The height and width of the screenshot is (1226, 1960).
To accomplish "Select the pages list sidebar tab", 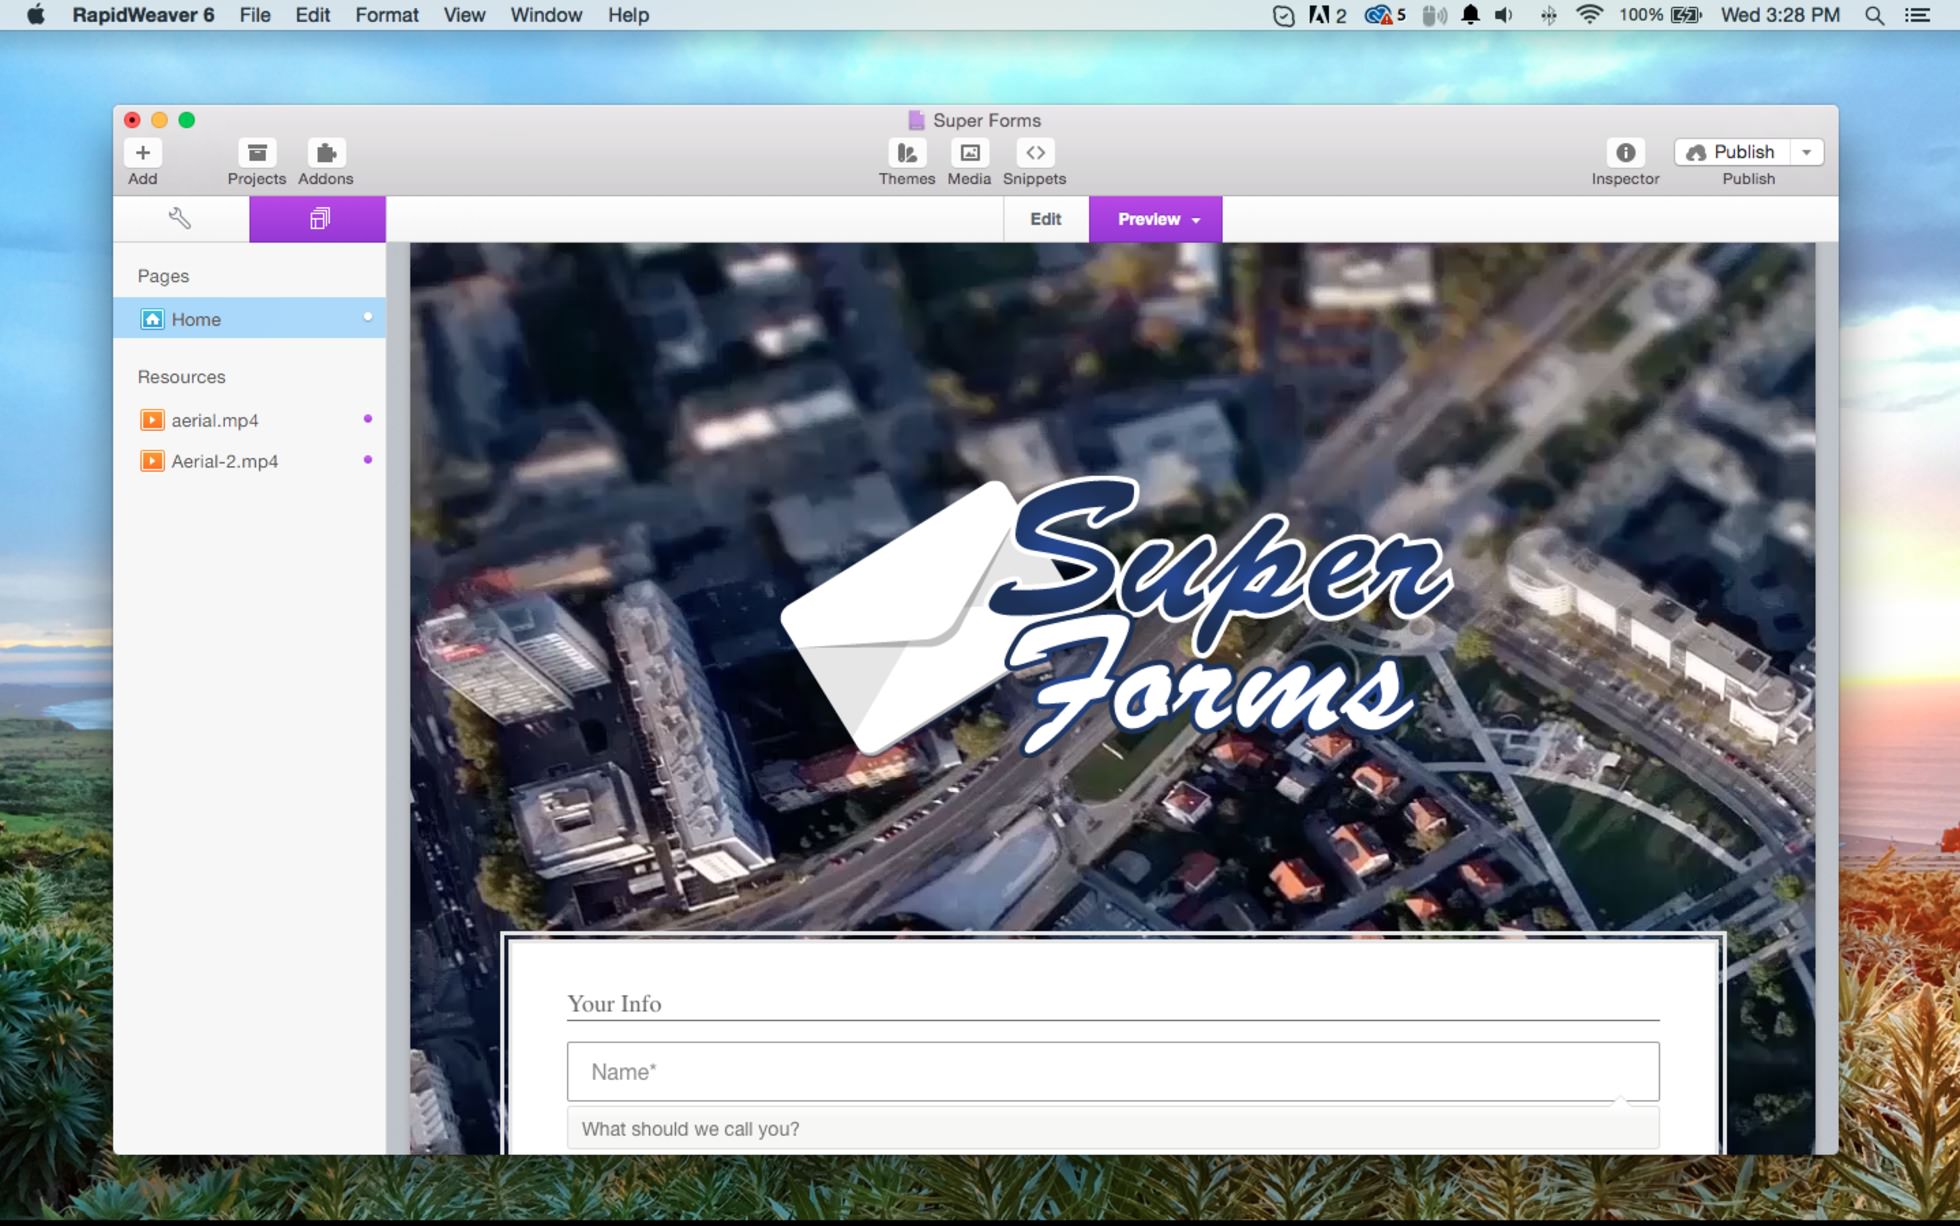I will 318,219.
